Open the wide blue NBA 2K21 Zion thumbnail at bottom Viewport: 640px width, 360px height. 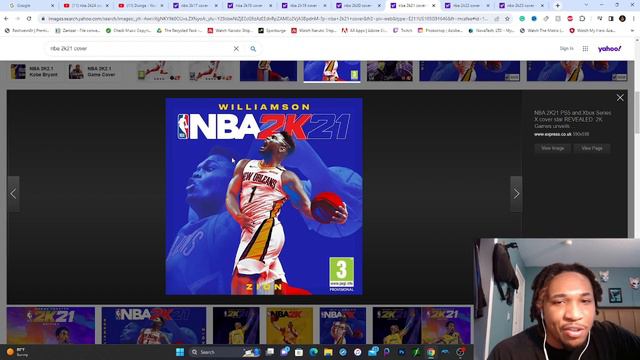pos(154,326)
